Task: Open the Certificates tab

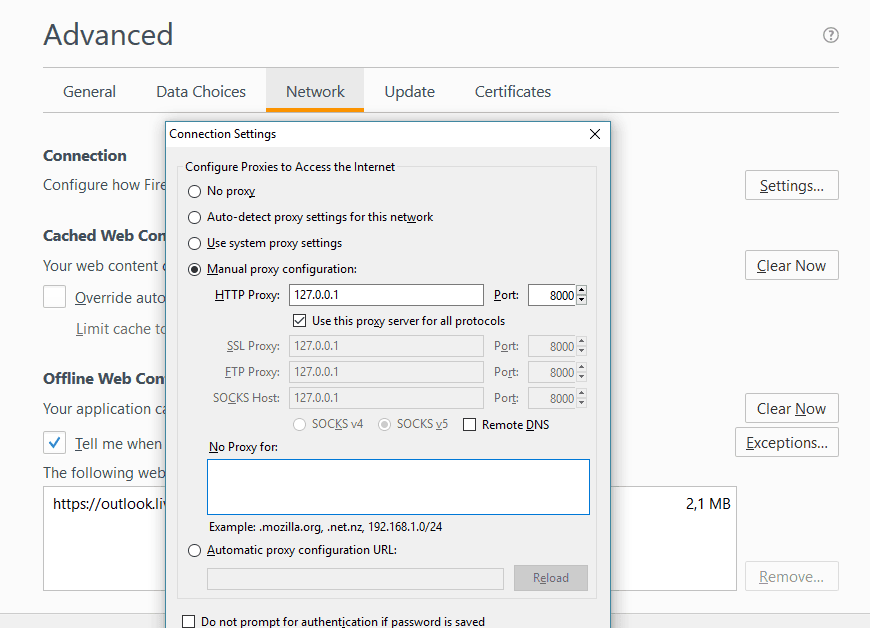Action: pyautogui.click(x=513, y=91)
